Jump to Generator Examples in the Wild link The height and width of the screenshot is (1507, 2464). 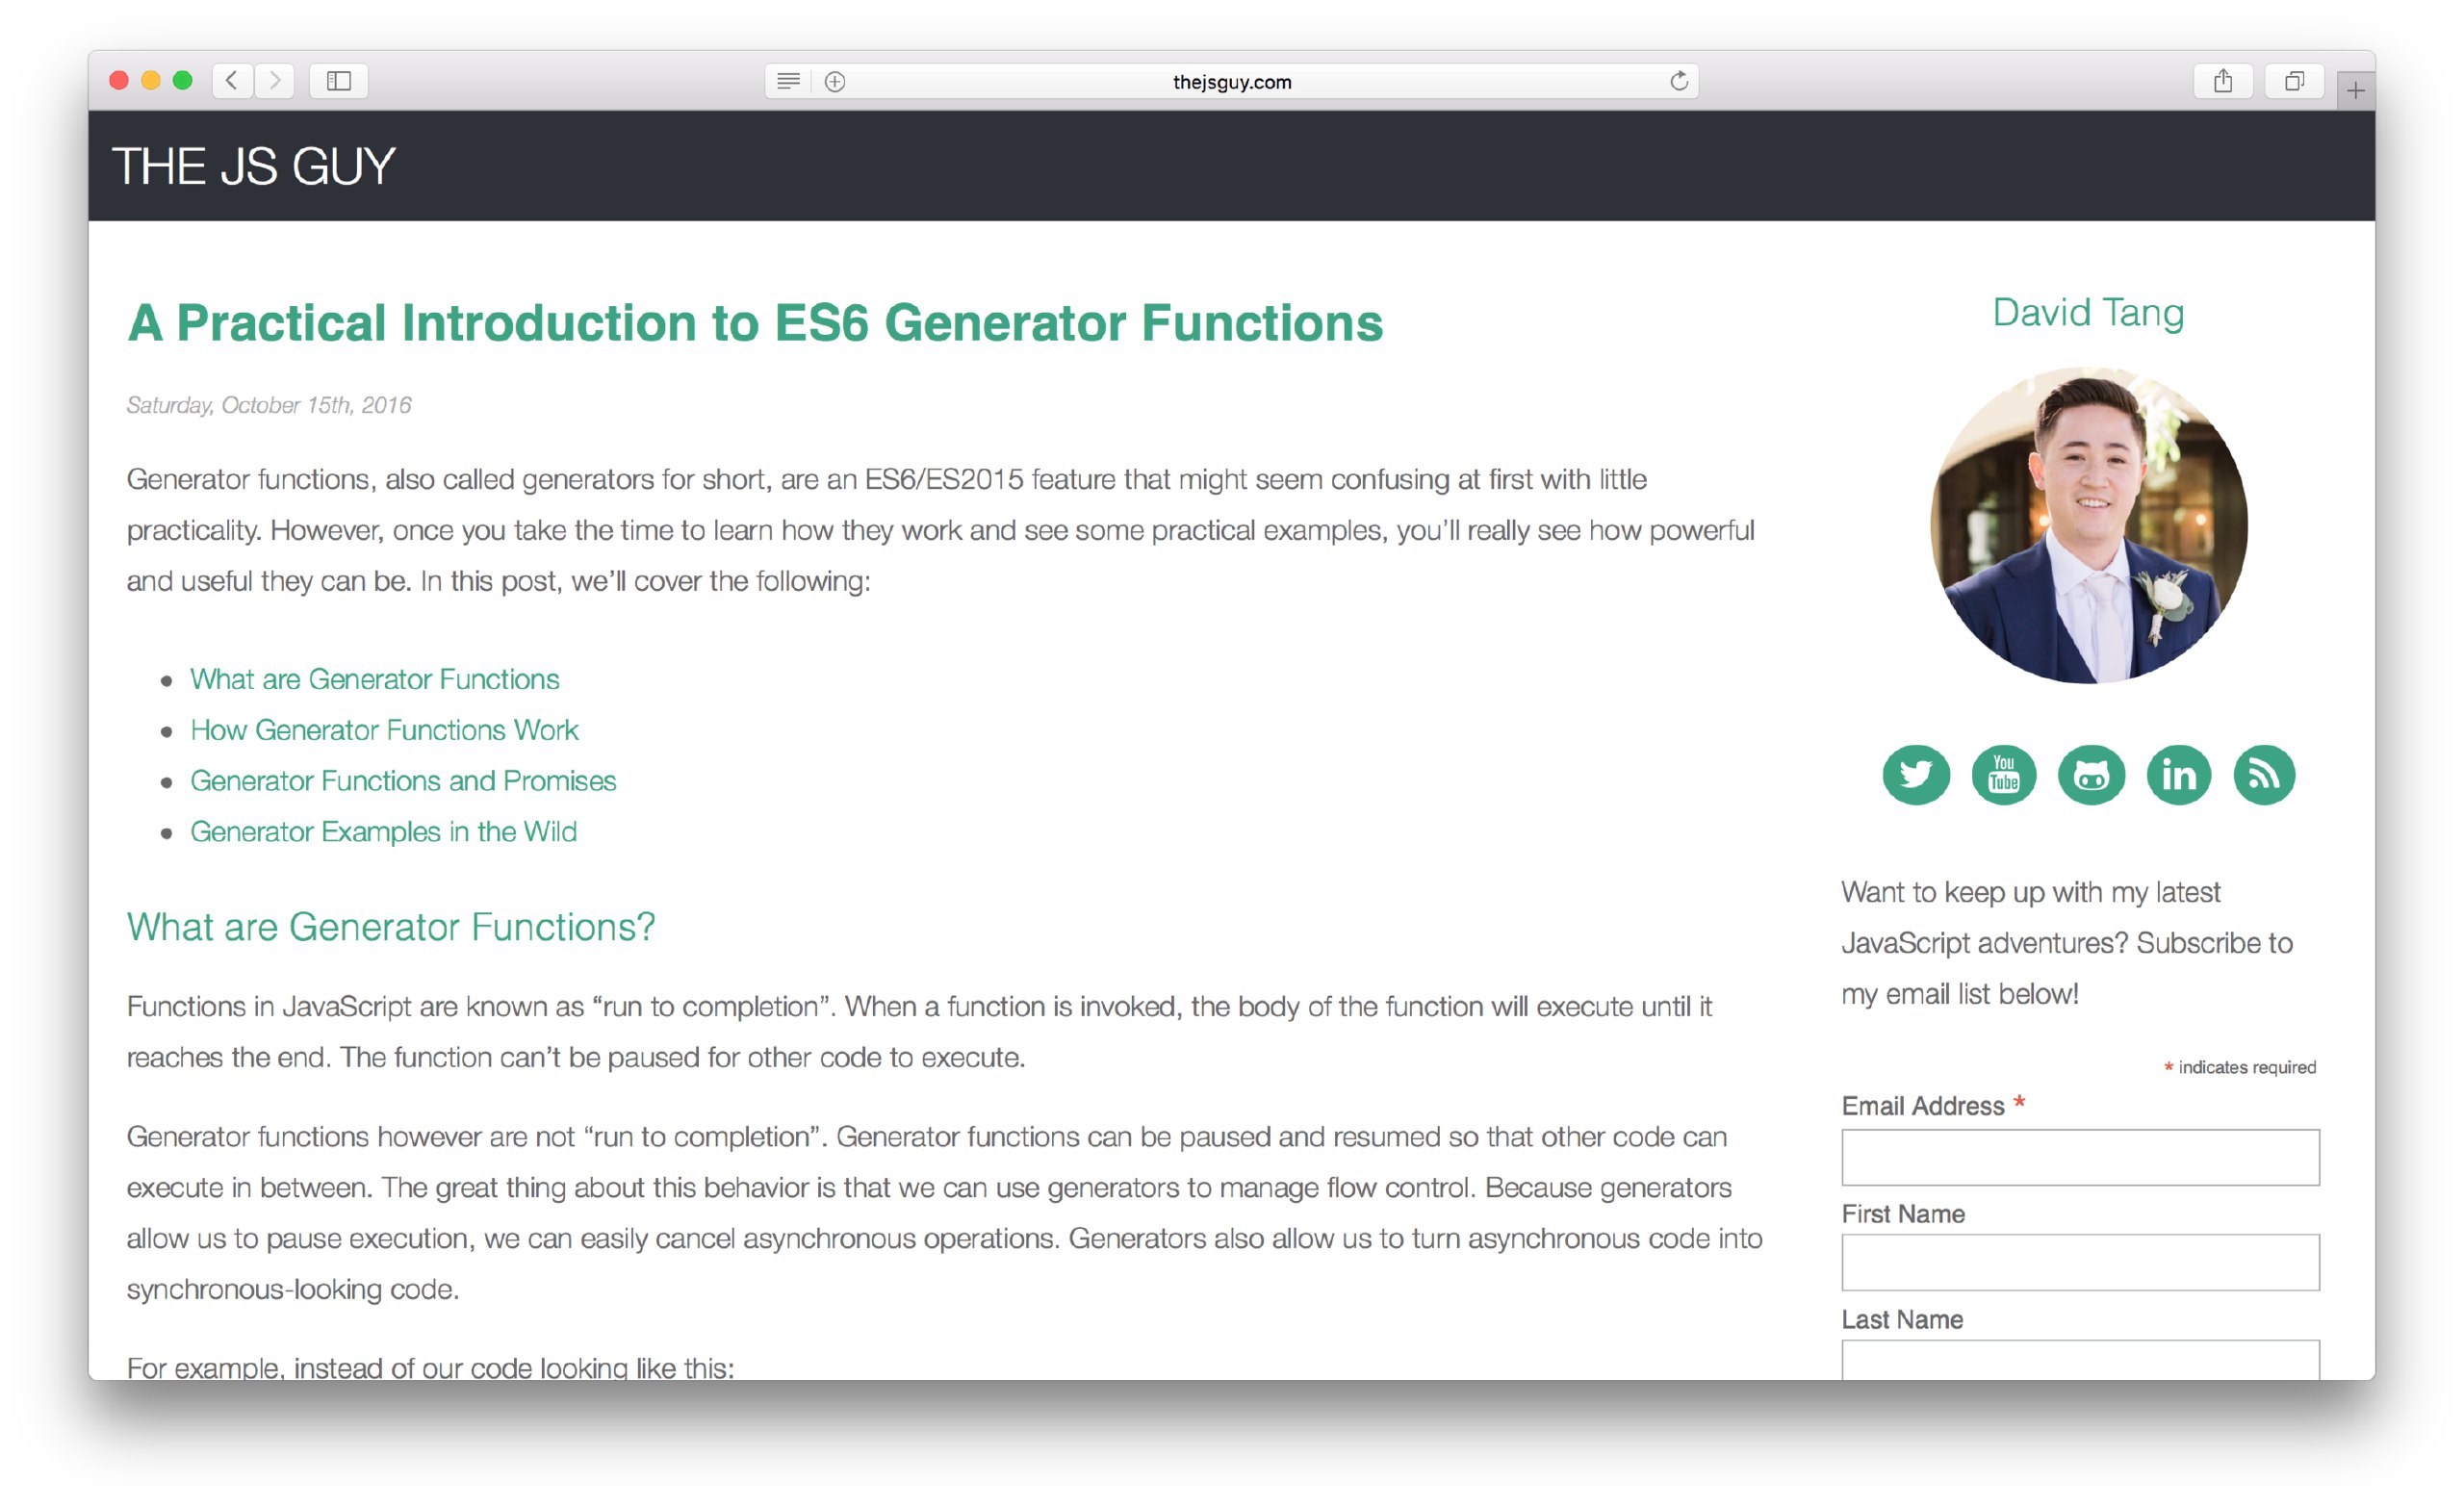pyautogui.click(x=383, y=832)
